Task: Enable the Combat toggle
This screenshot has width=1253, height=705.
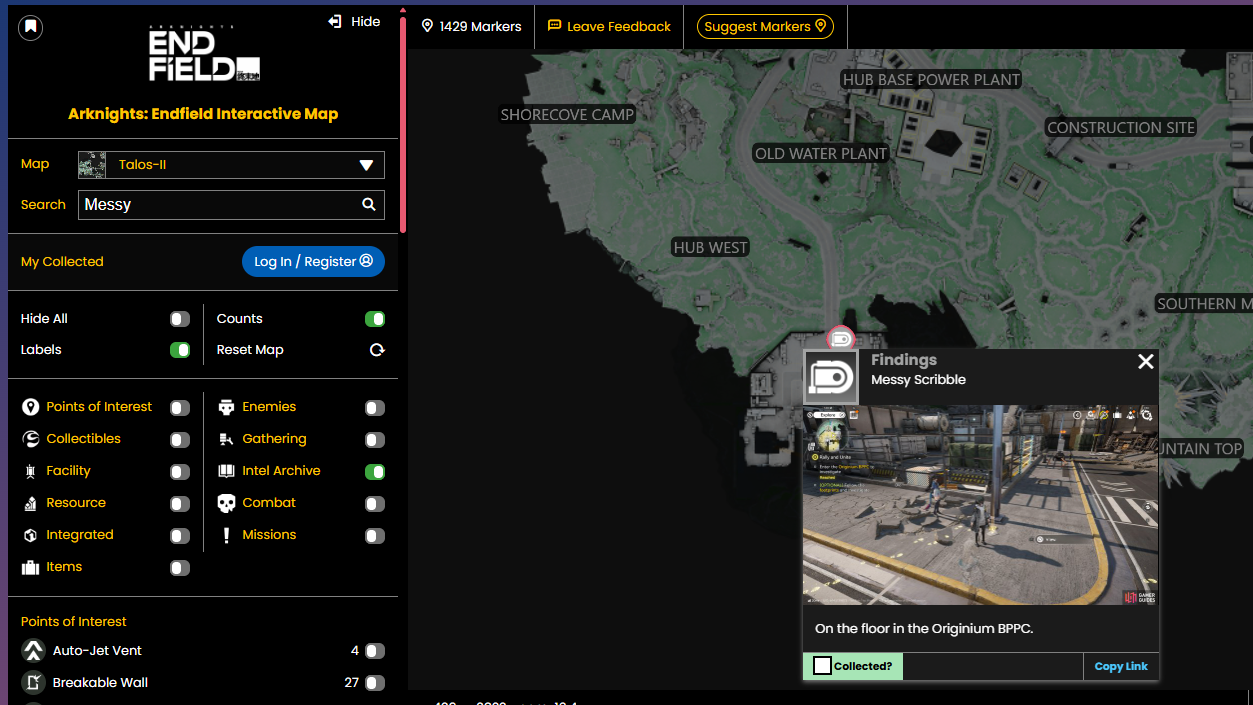Action: (x=375, y=504)
